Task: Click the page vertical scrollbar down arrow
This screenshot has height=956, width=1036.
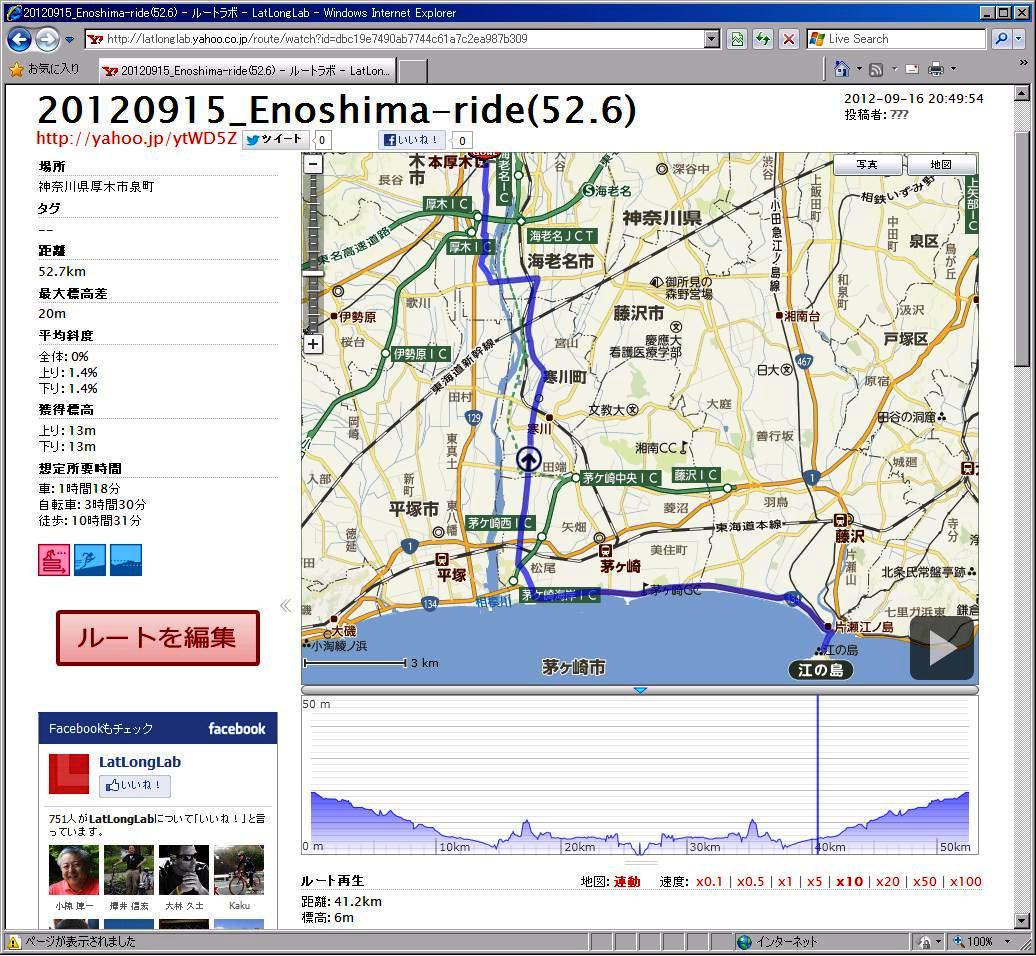Action: (x=1021, y=920)
